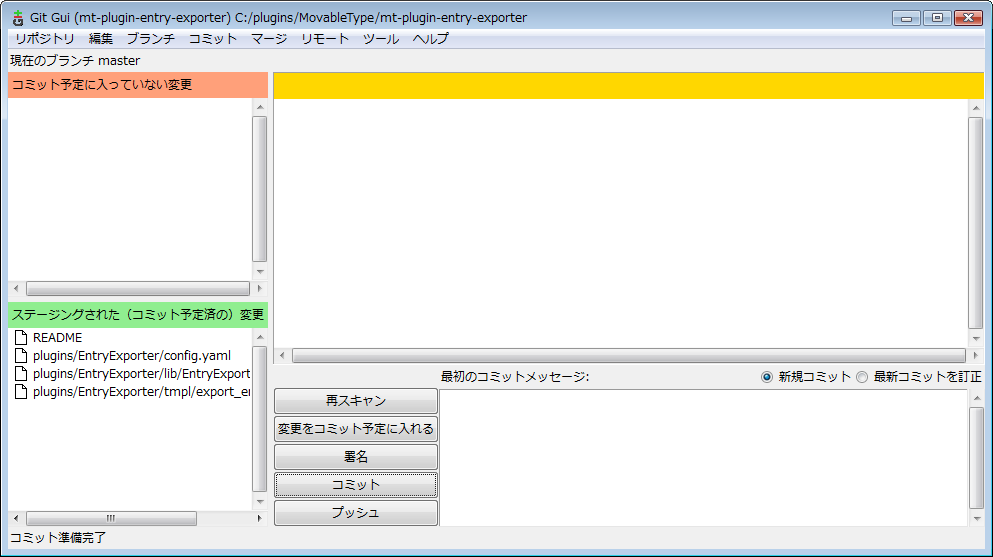Select the 新規コミット radio button
The width and height of the screenshot is (993, 557).
(x=767, y=377)
